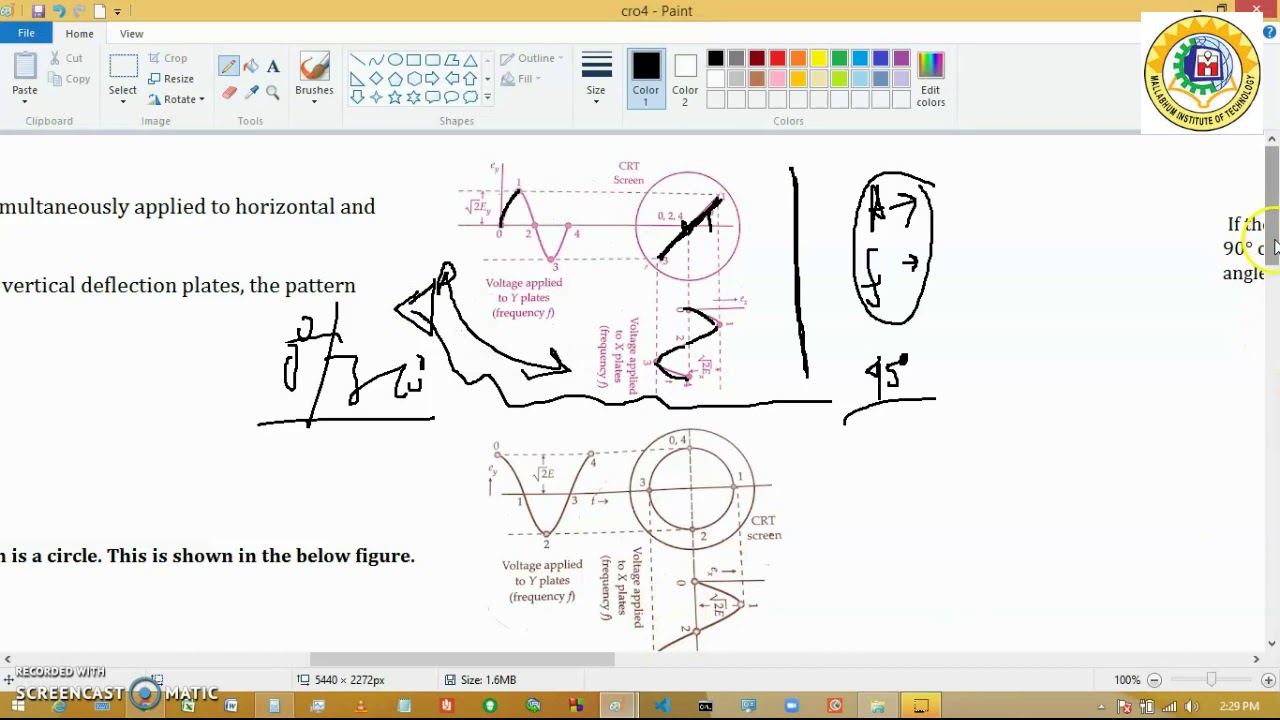The height and width of the screenshot is (720, 1280).
Task: Click the Undo arrow in title bar
Action: point(59,11)
